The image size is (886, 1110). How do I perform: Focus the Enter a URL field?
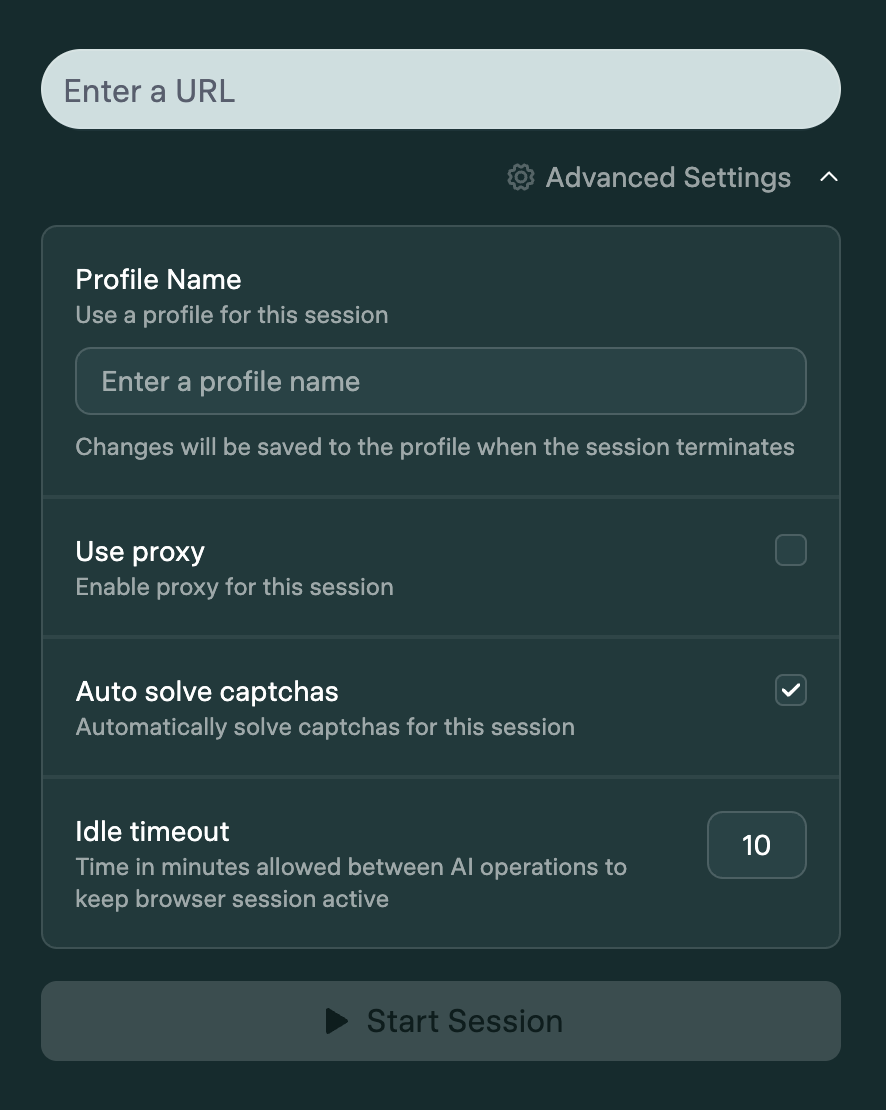pos(440,90)
